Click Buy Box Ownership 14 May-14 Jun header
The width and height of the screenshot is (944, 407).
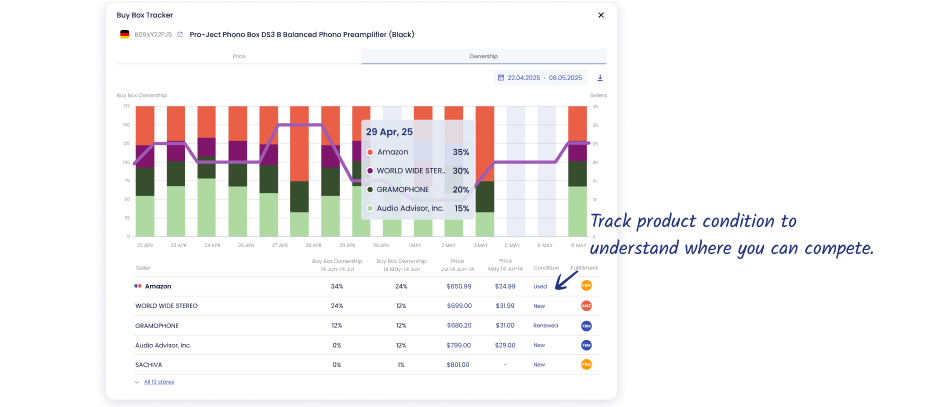402,265
